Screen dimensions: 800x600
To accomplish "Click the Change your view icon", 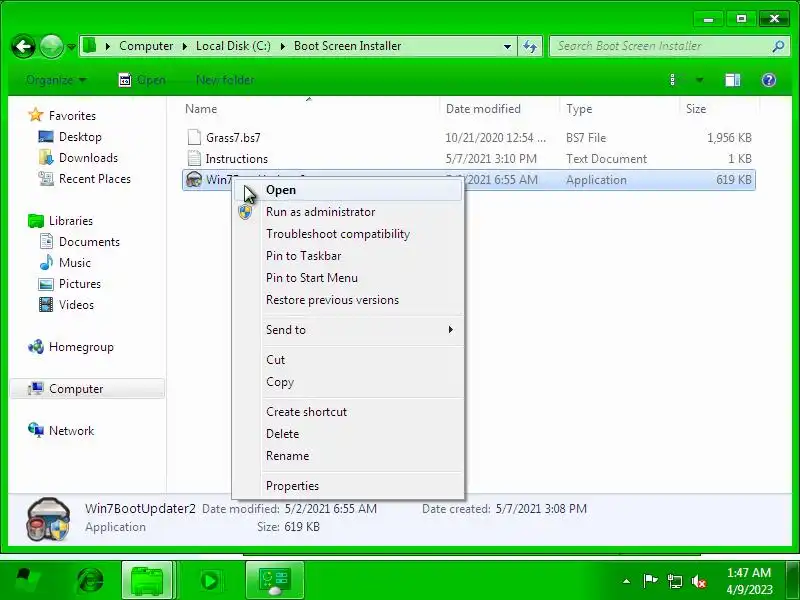I will (x=673, y=80).
